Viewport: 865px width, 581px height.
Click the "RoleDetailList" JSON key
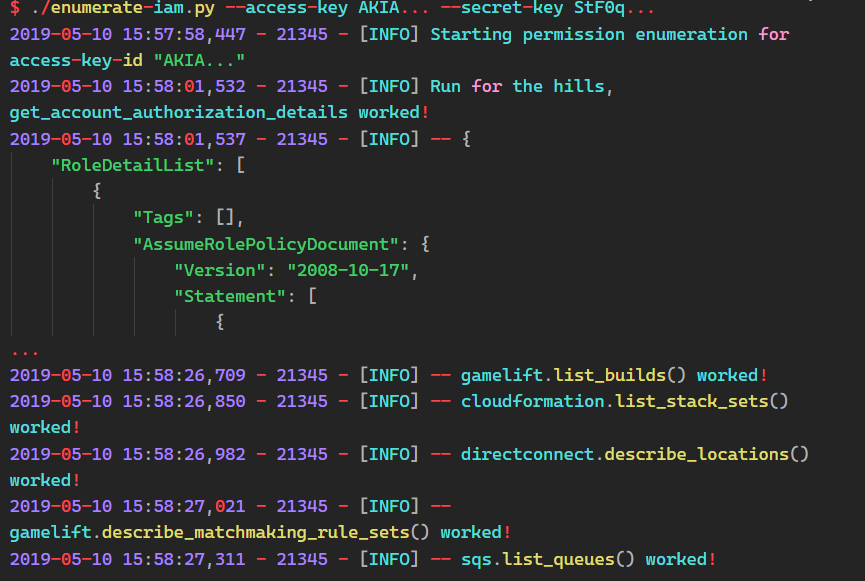(x=138, y=164)
